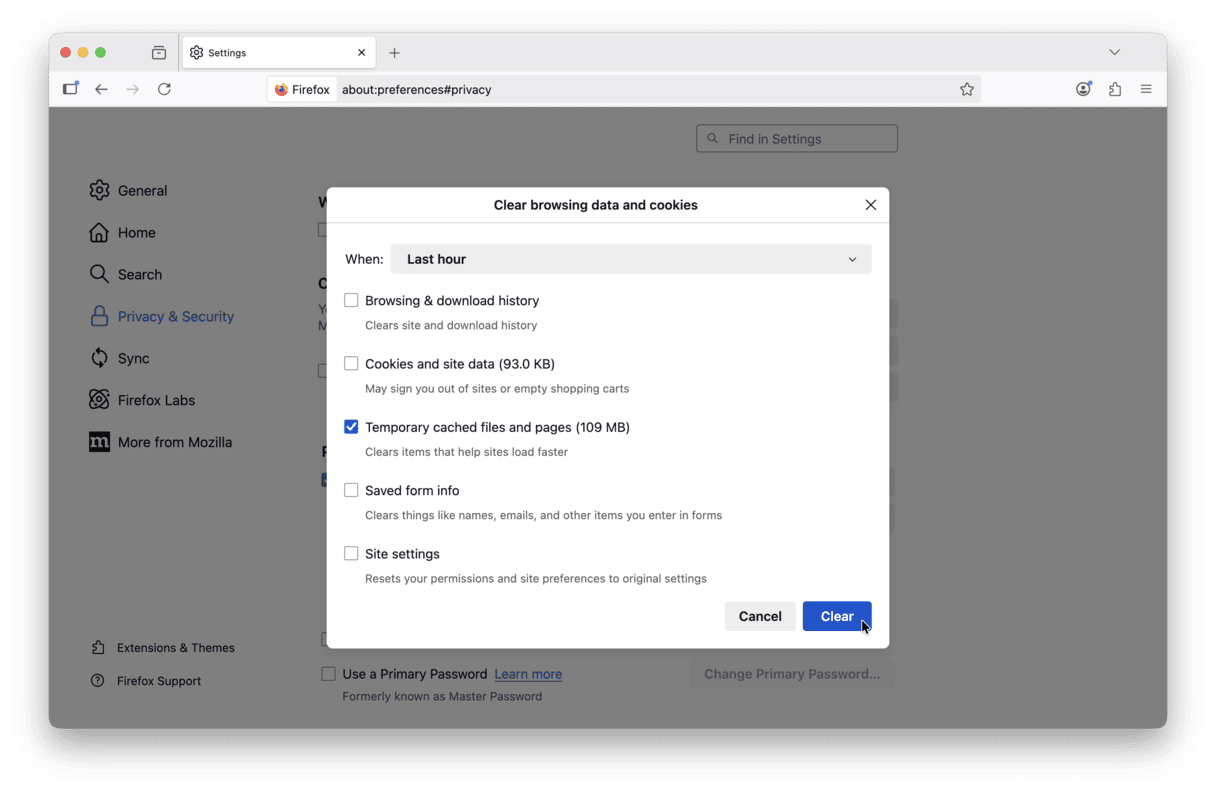Open the hamburger application menu

[1146, 88]
